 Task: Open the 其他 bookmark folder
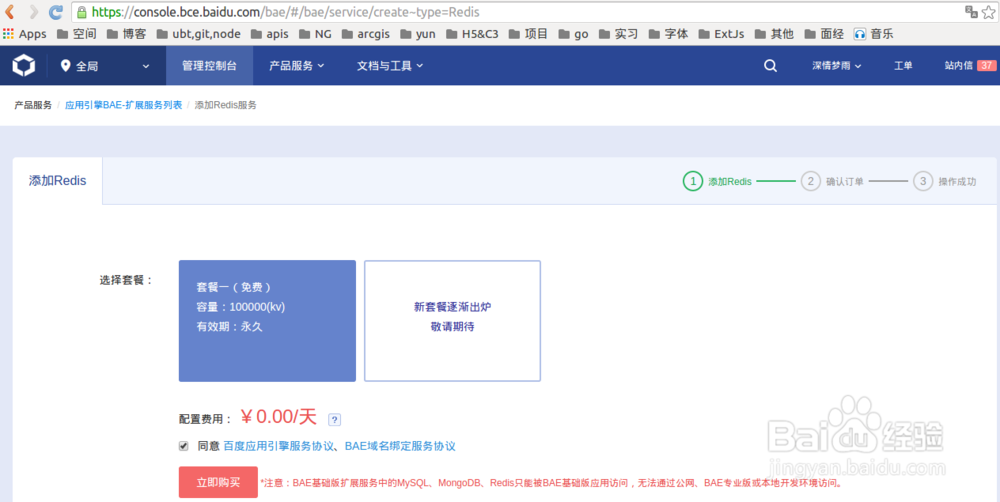click(774, 34)
